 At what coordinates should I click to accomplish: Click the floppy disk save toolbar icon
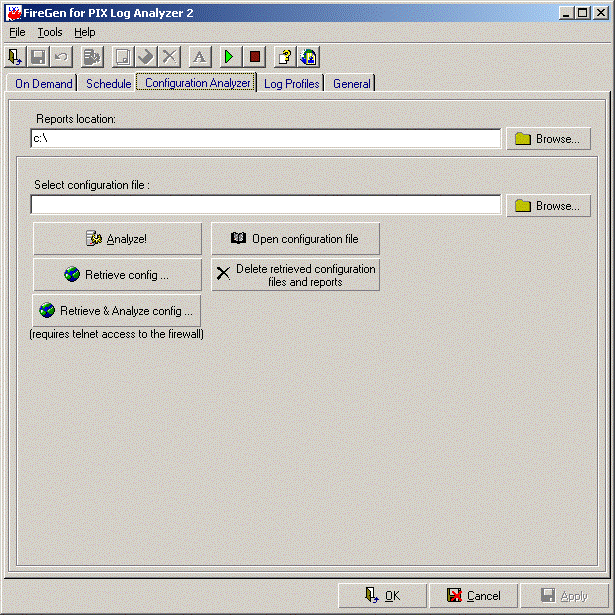pyautogui.click(x=38, y=57)
